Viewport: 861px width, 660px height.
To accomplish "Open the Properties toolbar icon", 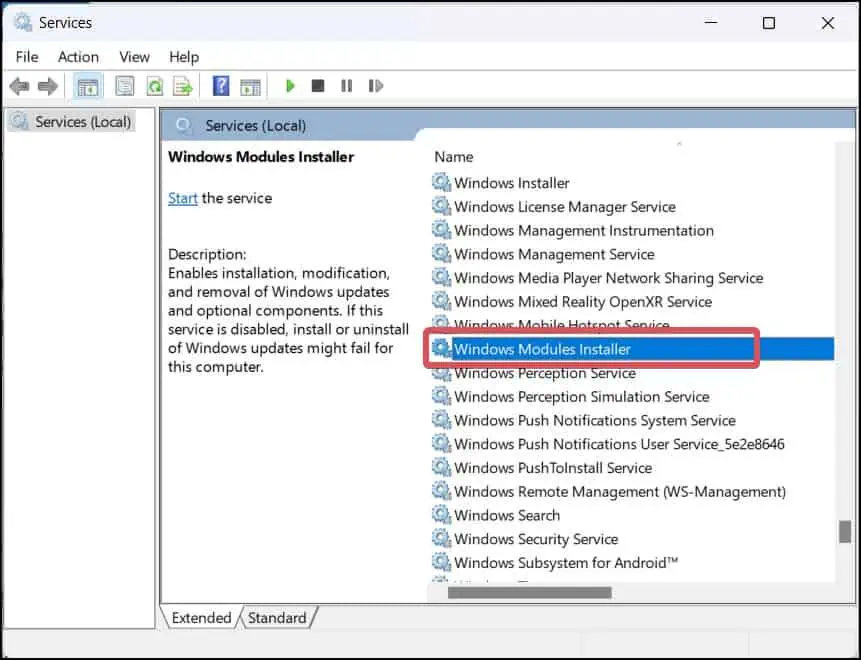I will tap(125, 86).
